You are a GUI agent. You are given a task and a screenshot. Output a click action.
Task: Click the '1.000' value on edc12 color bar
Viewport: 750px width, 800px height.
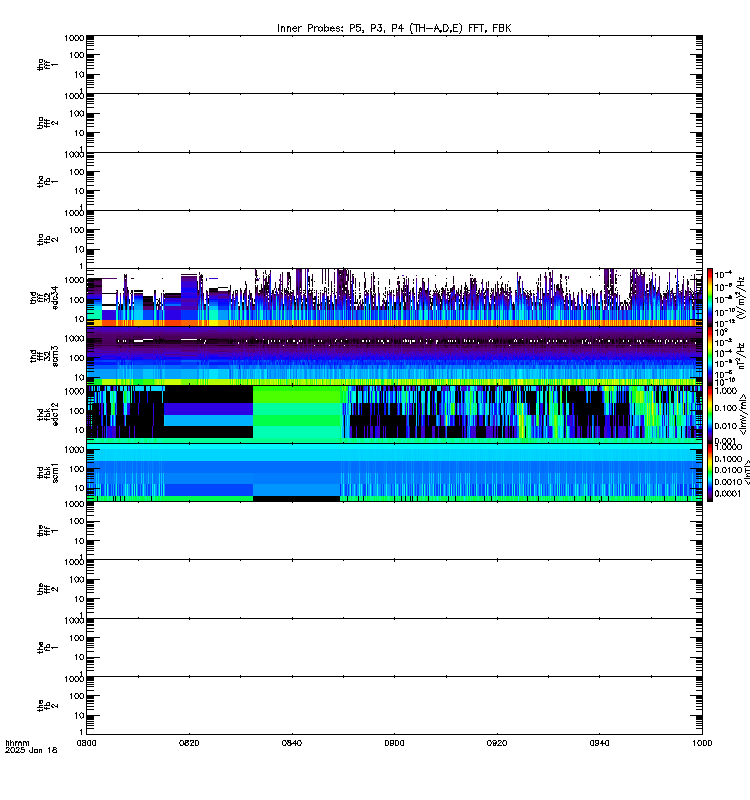(x=726, y=391)
